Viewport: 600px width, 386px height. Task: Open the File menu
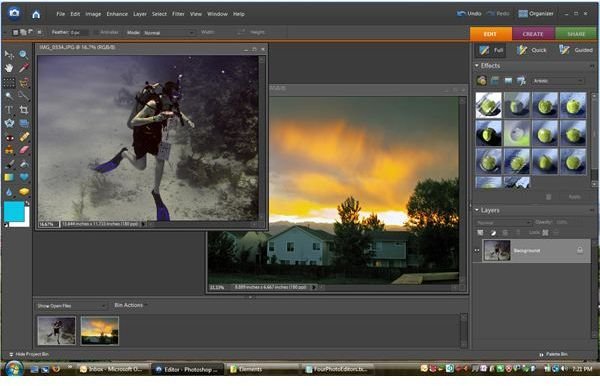(x=60, y=14)
